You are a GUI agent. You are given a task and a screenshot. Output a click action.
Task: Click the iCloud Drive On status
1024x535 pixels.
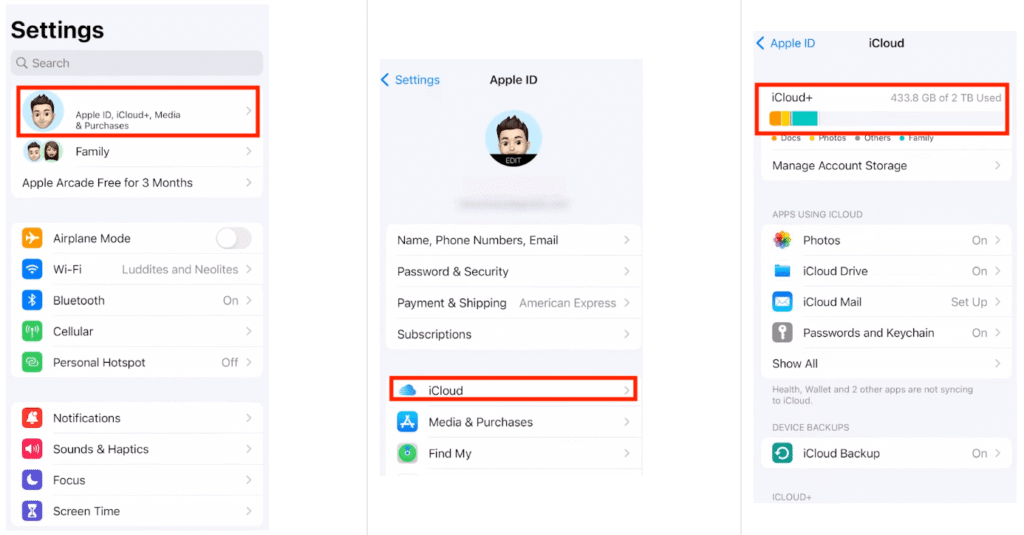pyautogui.click(x=979, y=271)
